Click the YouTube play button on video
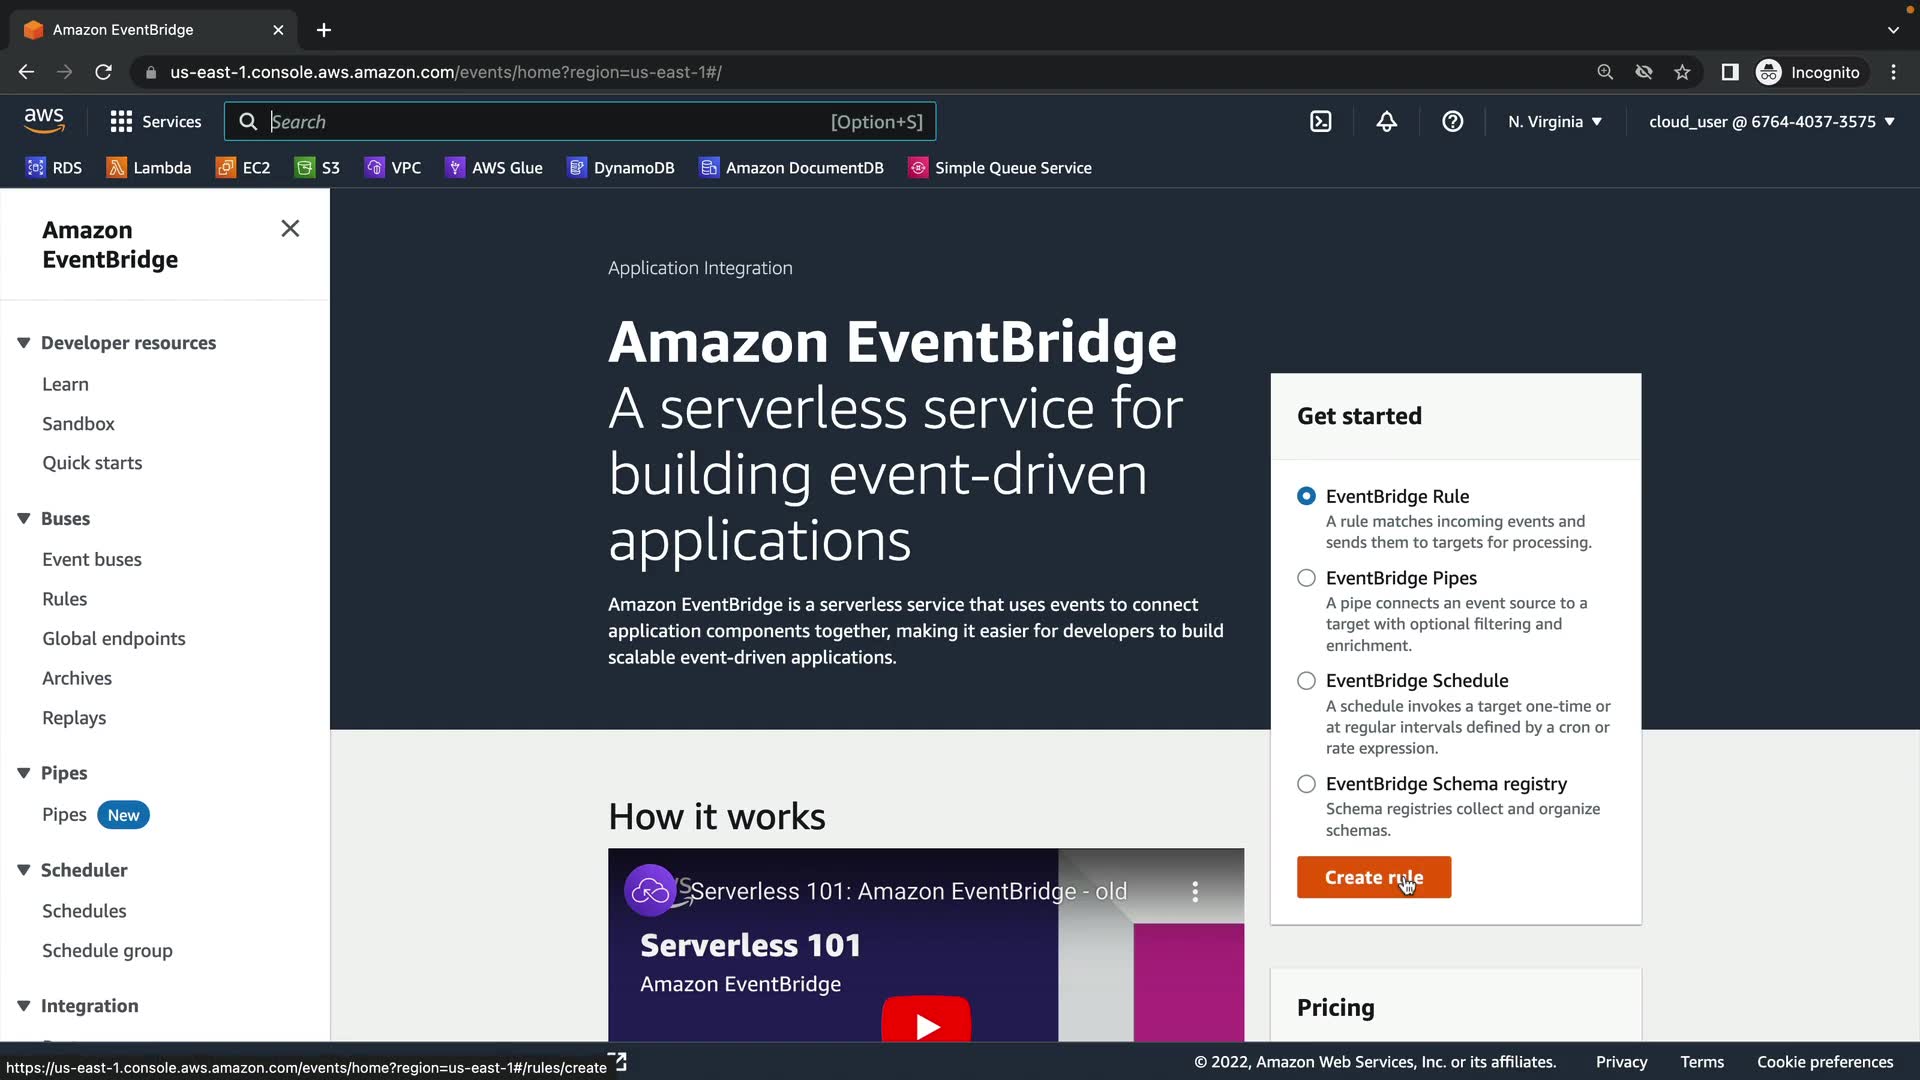 tap(926, 1024)
